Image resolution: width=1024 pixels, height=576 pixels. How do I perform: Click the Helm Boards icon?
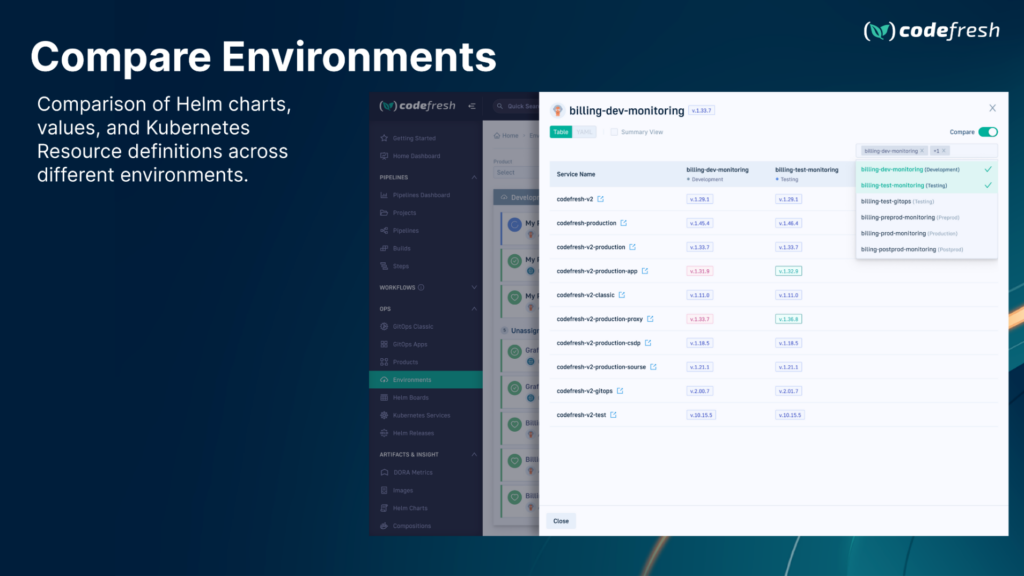click(384, 397)
